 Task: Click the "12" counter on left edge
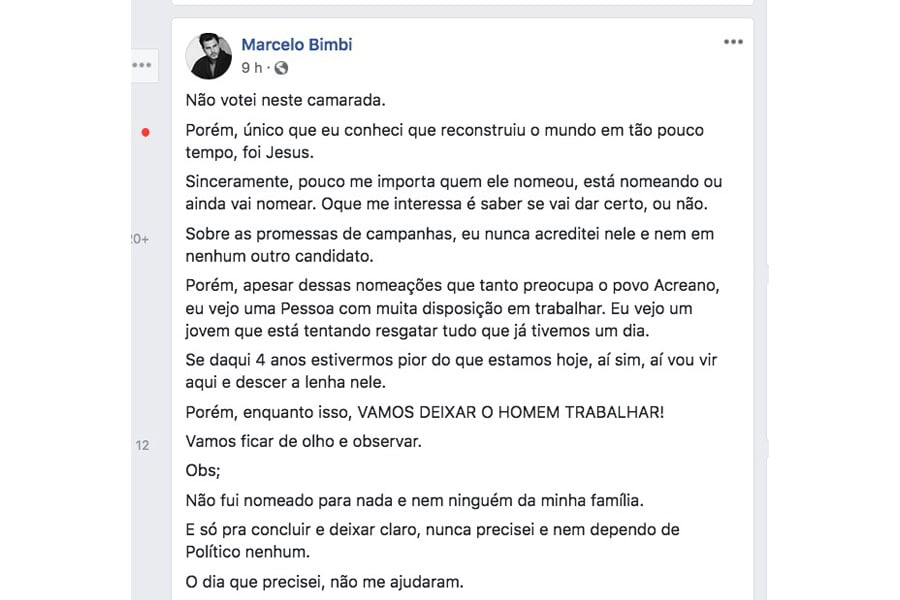point(142,445)
